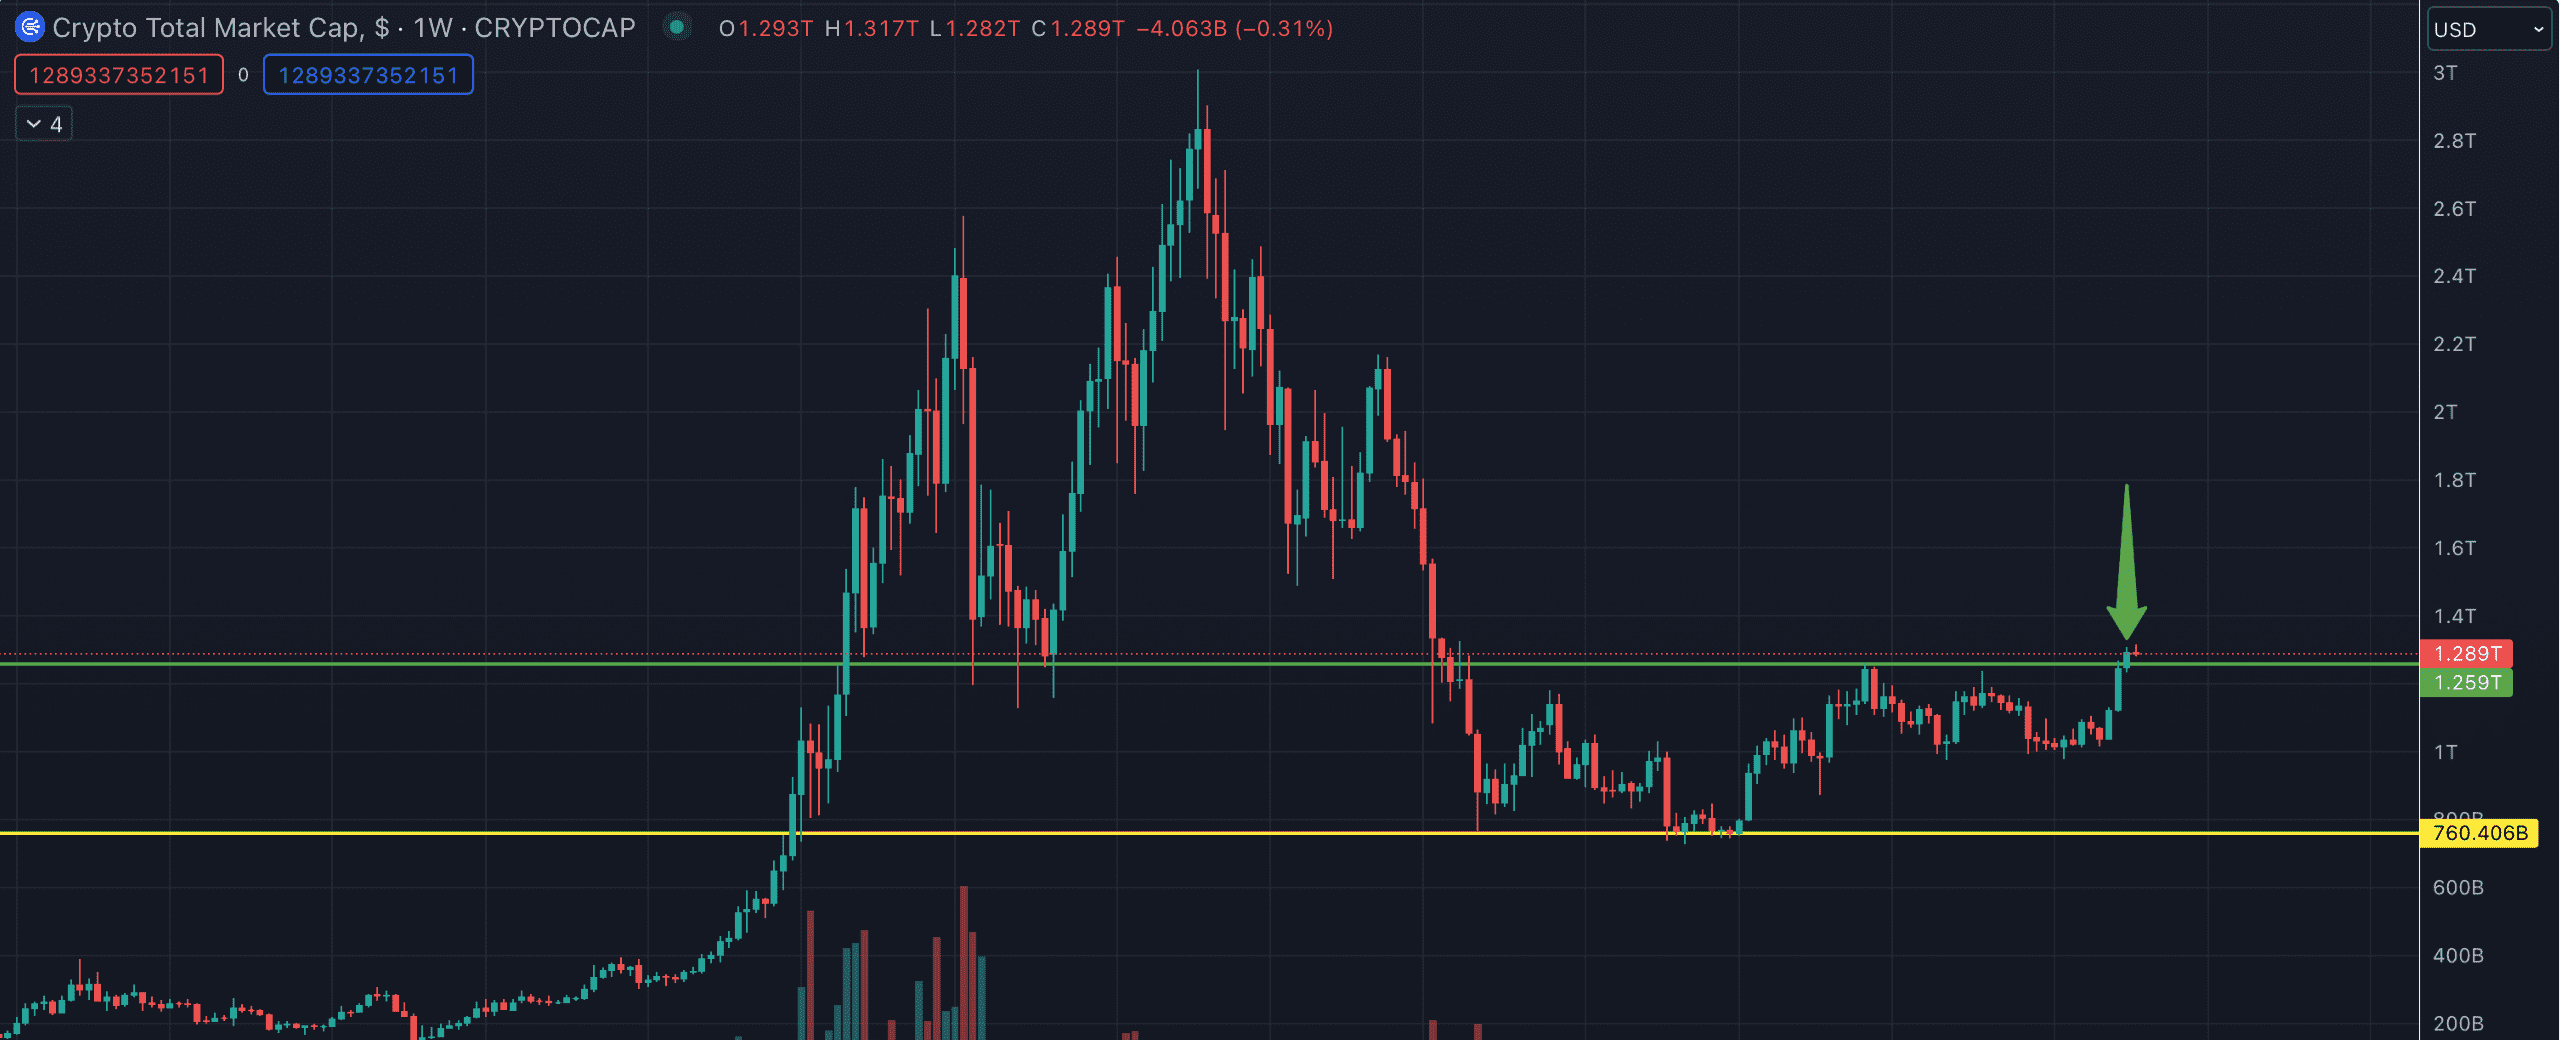Click the red 1289337352151 value box
This screenshot has width=2560, height=1040.
pyautogui.click(x=119, y=75)
